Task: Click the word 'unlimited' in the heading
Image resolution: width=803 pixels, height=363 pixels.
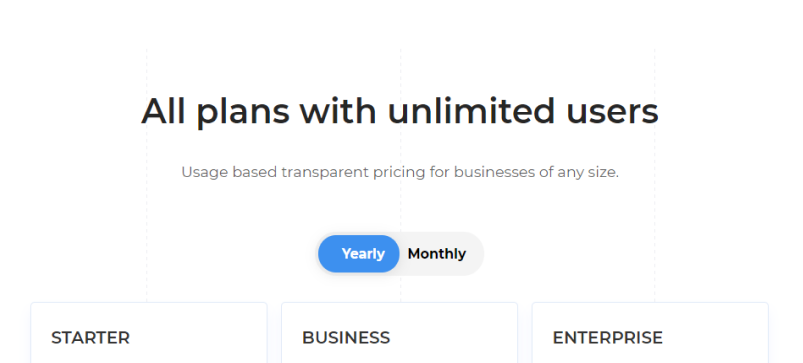Action: pos(471,111)
